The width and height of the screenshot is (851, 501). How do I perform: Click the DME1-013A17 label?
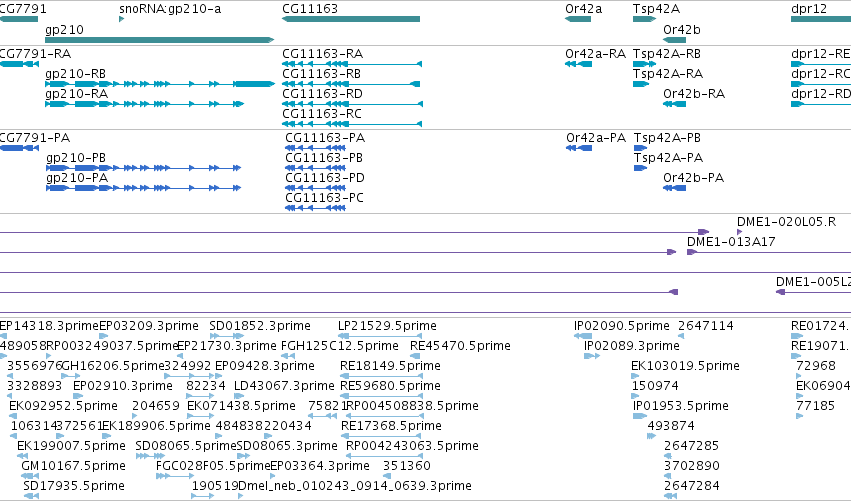click(x=731, y=242)
